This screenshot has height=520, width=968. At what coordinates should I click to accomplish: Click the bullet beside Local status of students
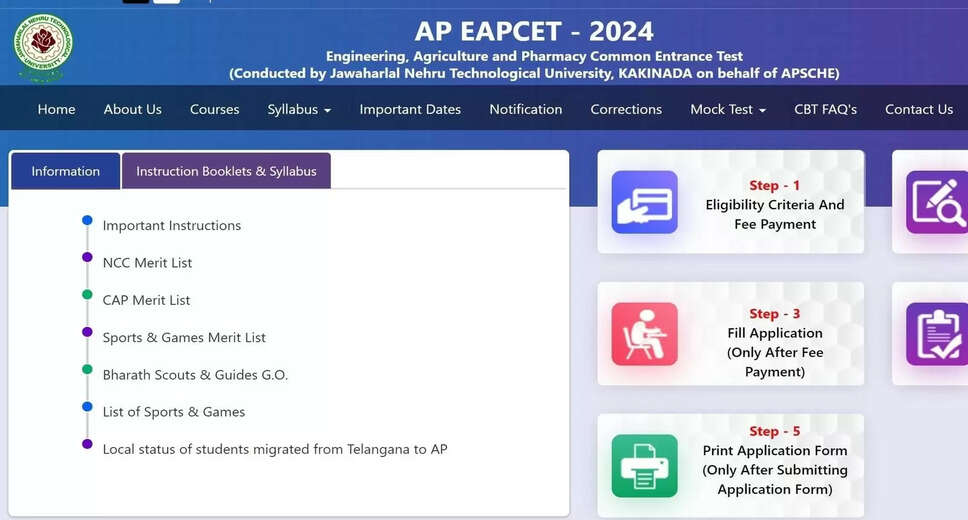(x=87, y=444)
